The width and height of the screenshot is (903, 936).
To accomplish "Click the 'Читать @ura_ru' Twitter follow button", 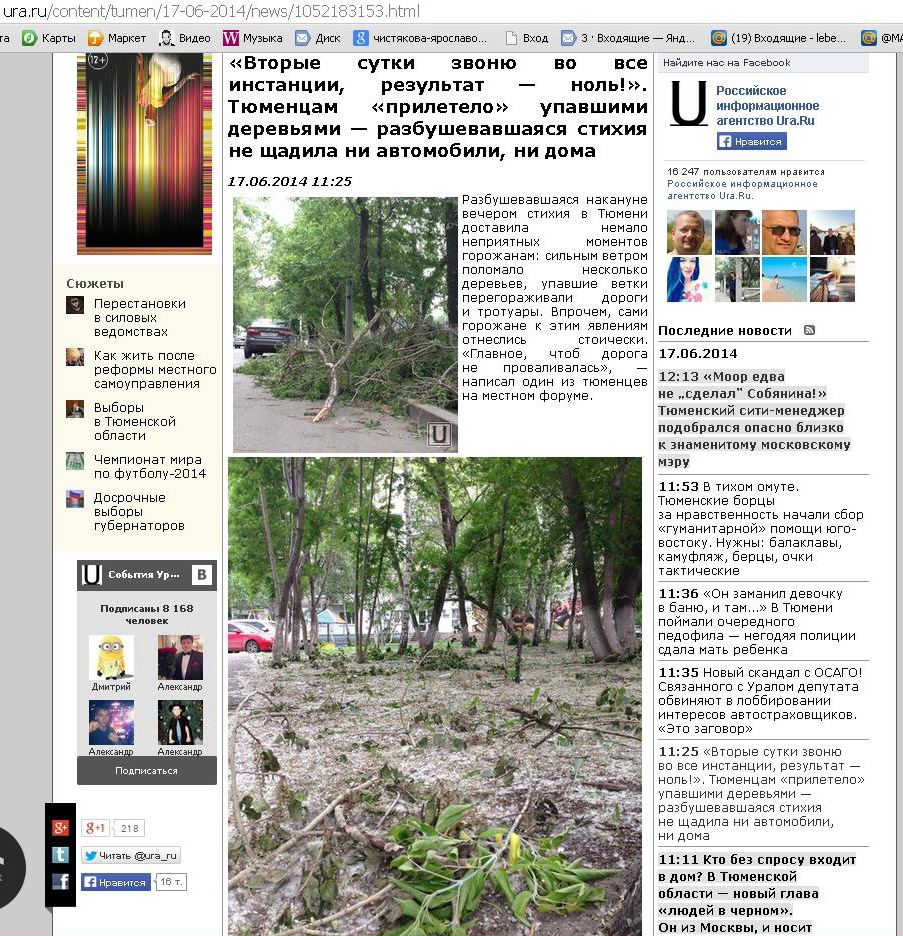I will (131, 855).
